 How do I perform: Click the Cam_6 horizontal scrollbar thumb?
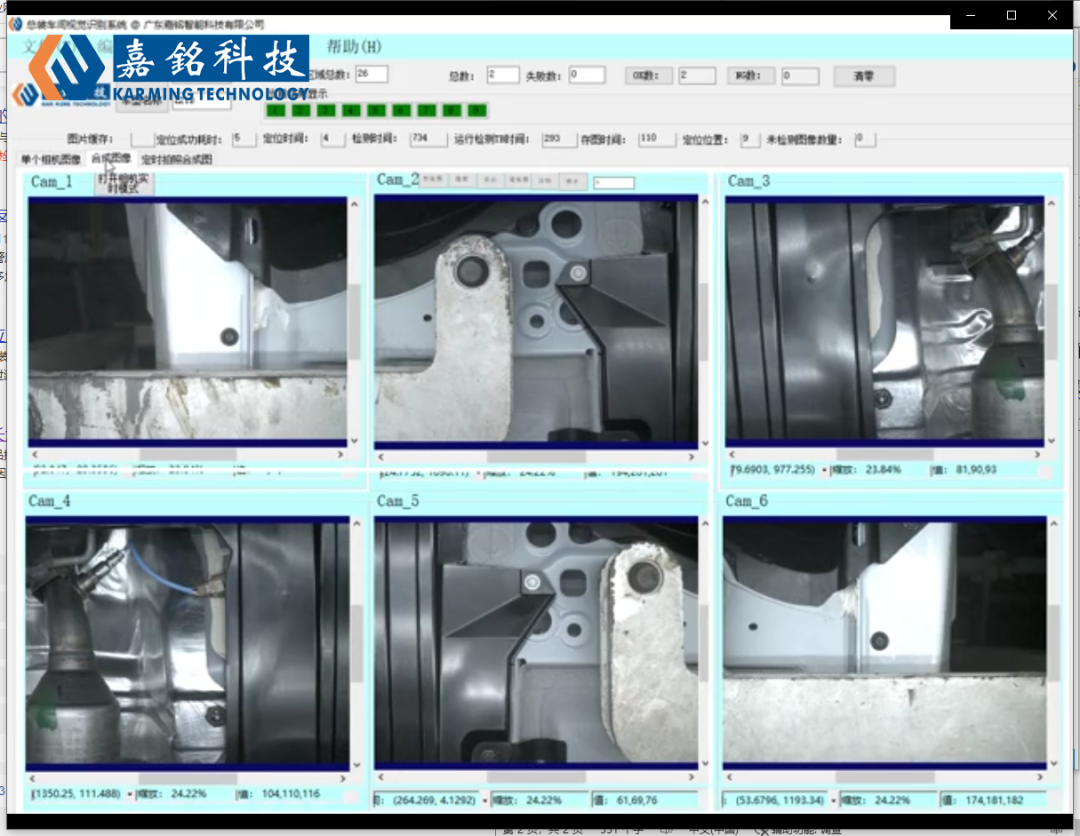884,777
